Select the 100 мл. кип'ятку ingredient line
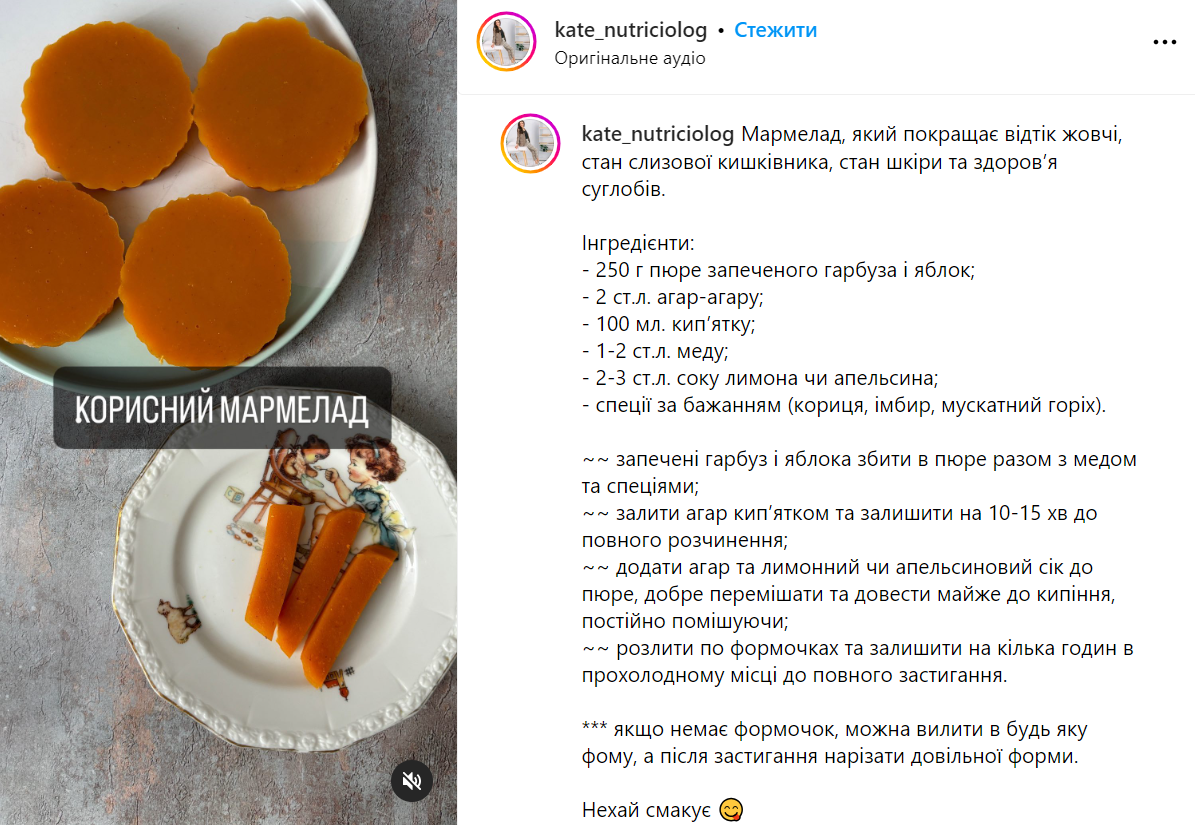The height and width of the screenshot is (825, 1195). [668, 324]
